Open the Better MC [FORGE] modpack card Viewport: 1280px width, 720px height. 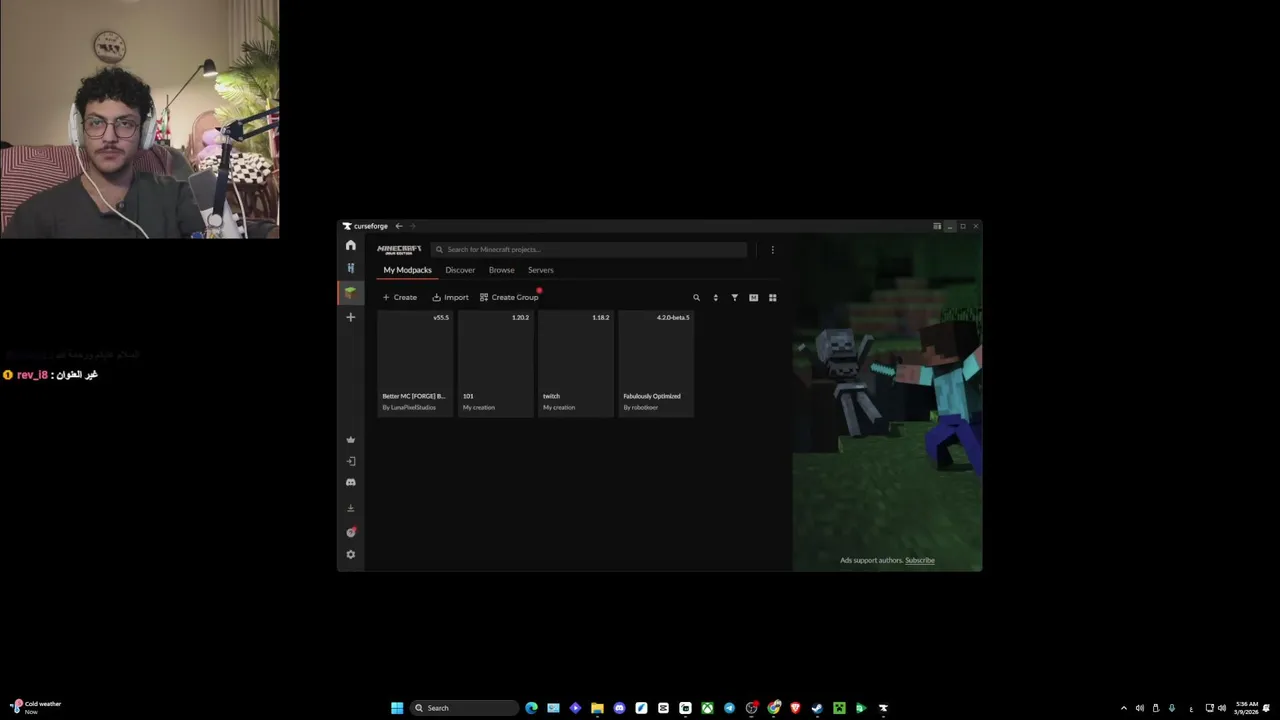click(x=415, y=362)
